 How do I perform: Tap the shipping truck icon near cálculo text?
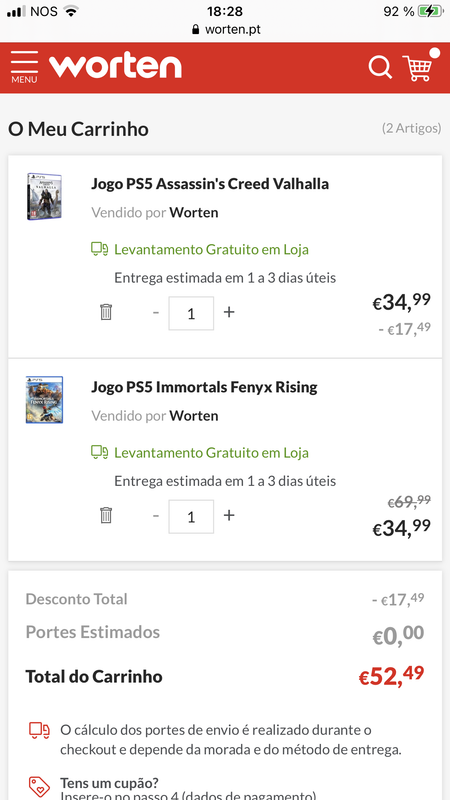pos(39,731)
